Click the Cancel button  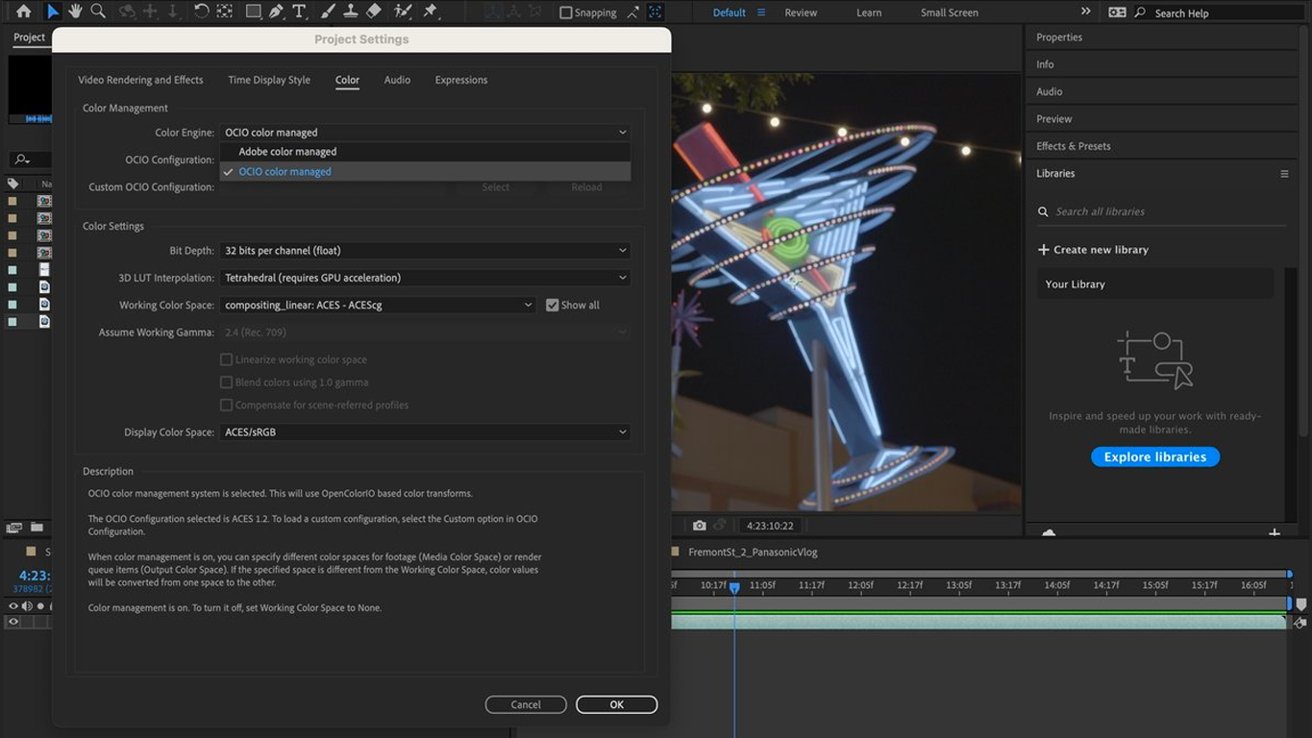coord(526,705)
